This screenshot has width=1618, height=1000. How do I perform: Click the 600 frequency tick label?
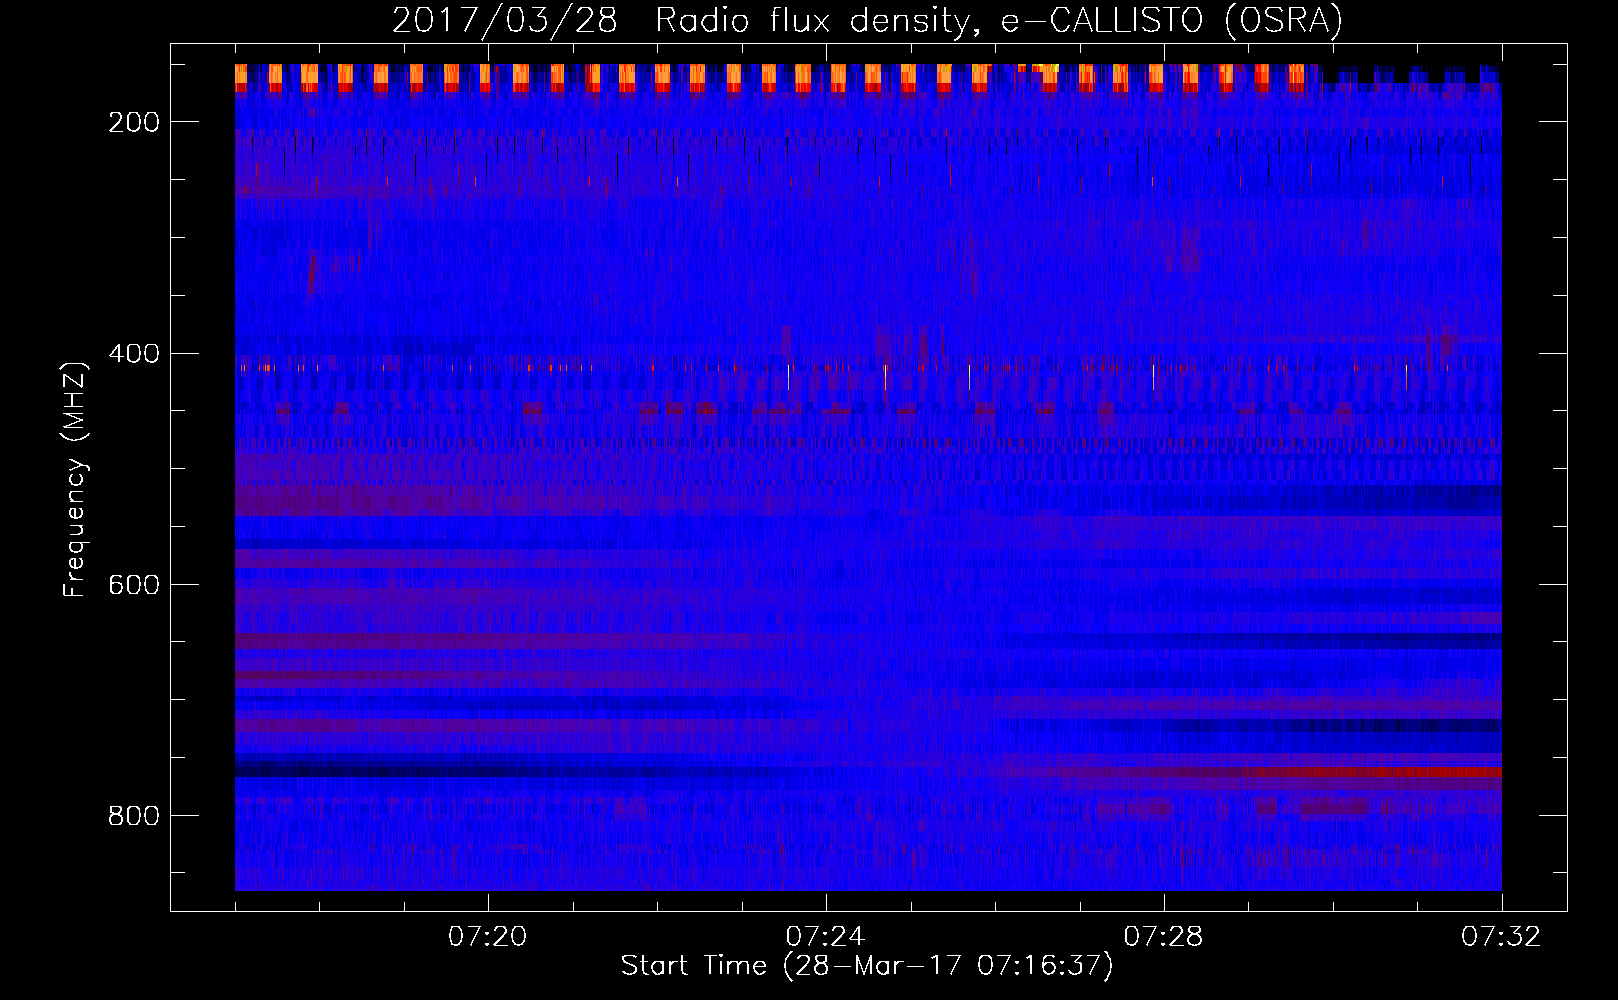click(x=134, y=584)
